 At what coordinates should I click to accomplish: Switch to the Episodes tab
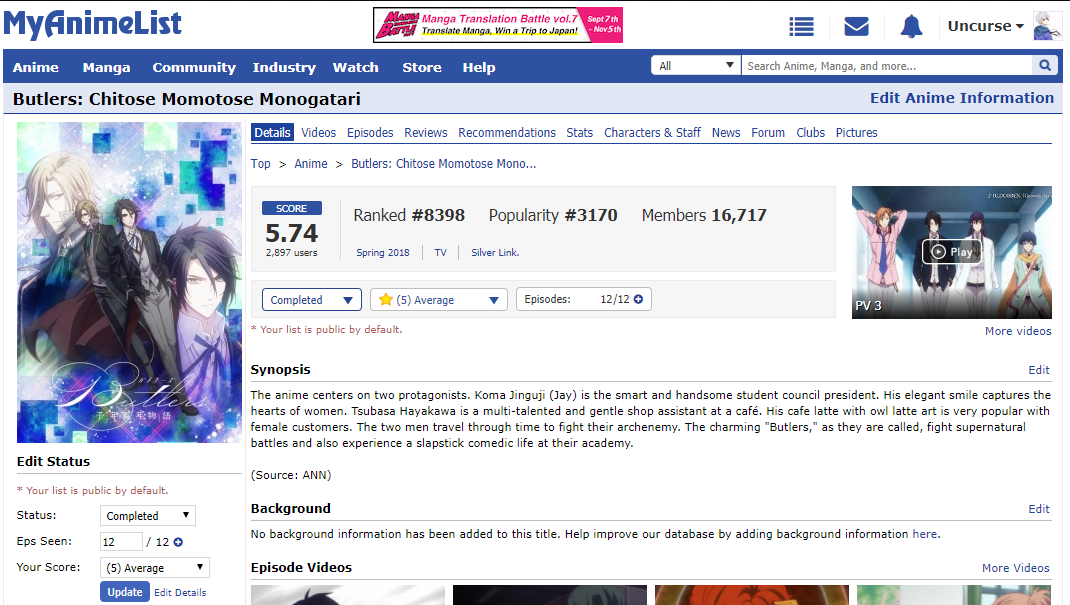coord(370,132)
